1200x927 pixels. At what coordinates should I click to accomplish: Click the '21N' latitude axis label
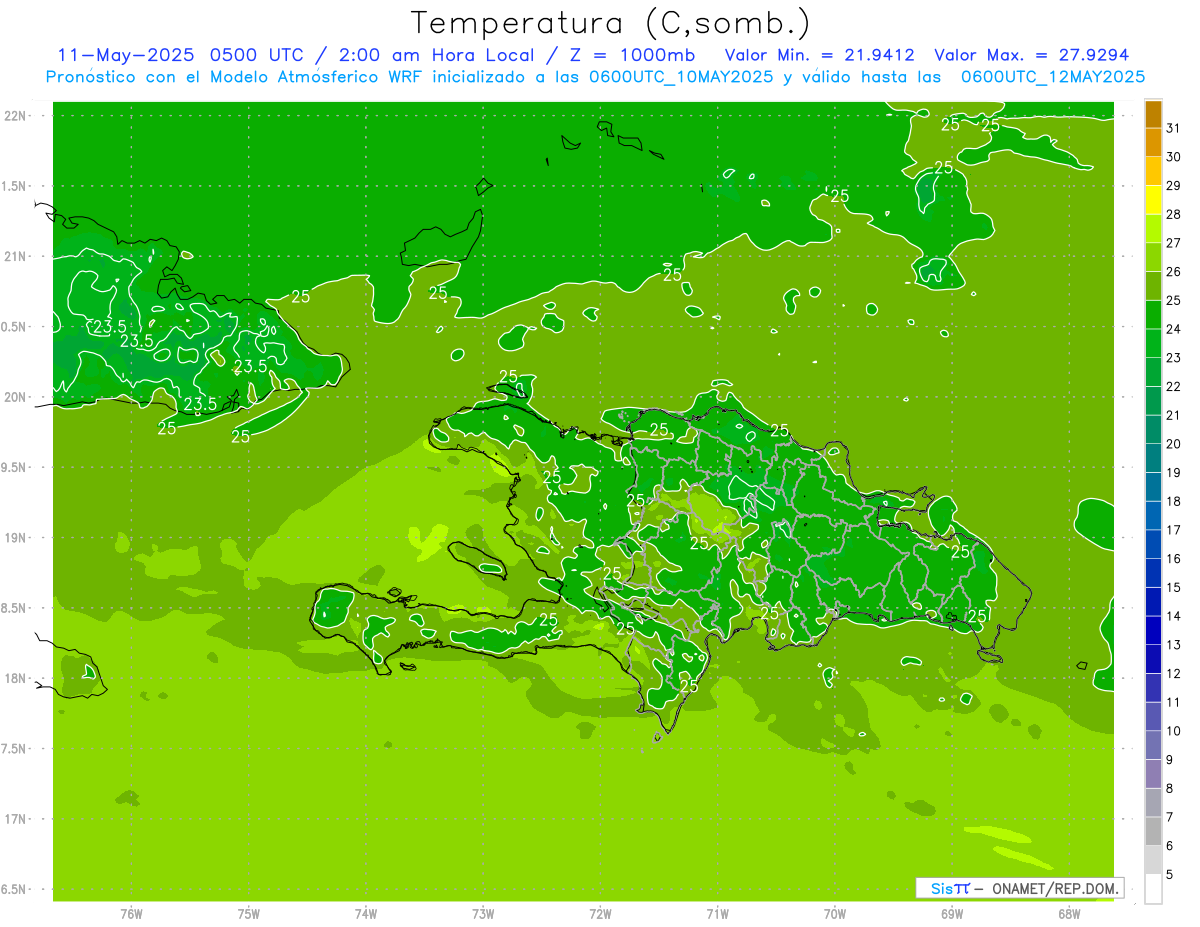[15, 256]
